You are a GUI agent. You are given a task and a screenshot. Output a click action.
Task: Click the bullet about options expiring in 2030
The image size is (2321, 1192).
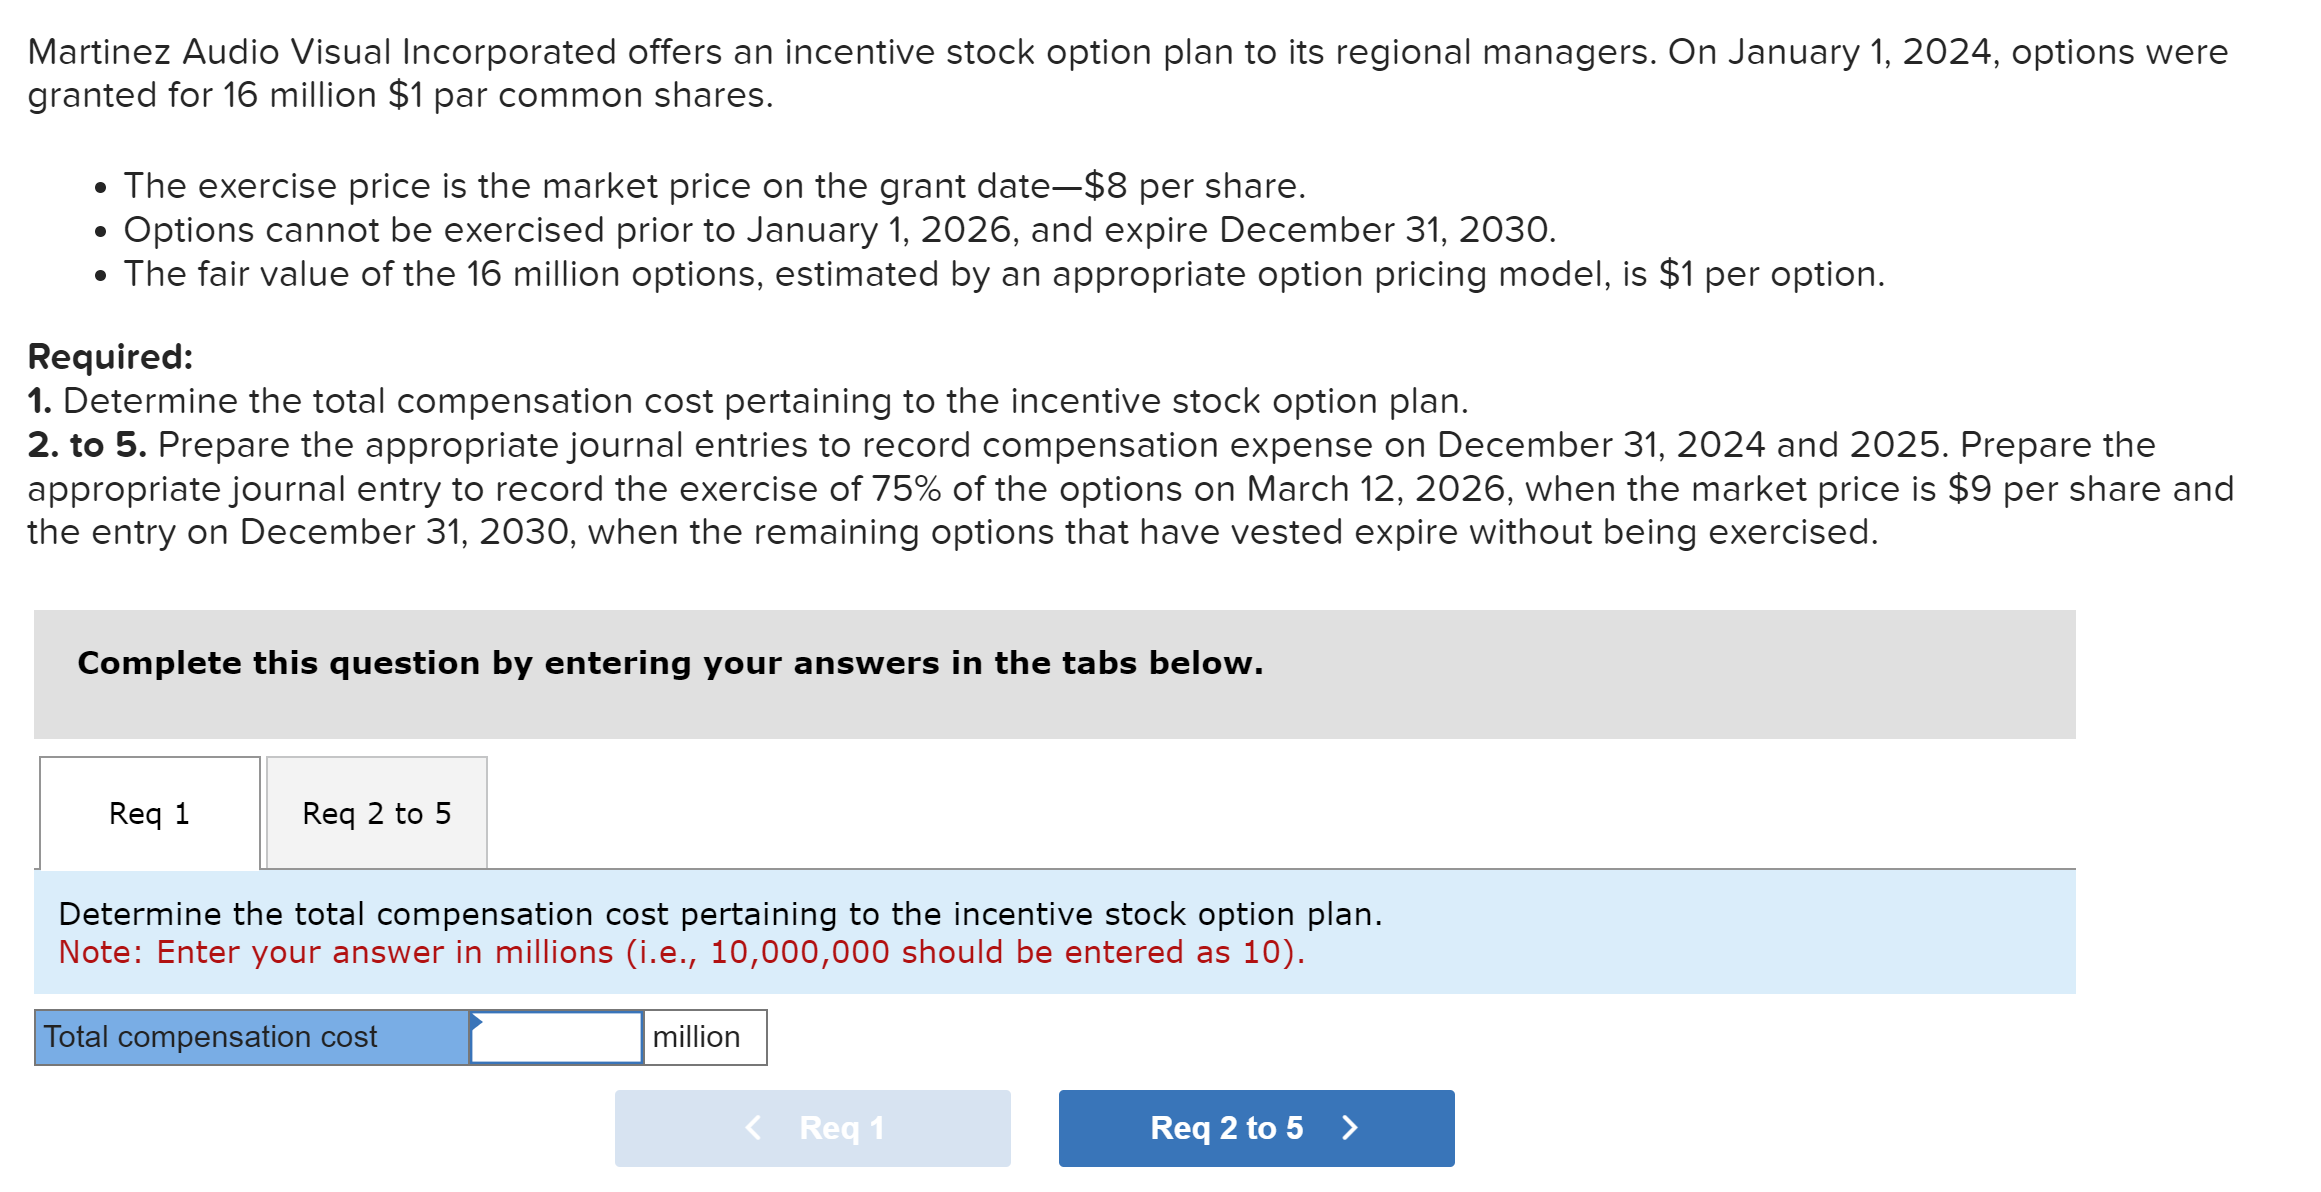(x=839, y=230)
